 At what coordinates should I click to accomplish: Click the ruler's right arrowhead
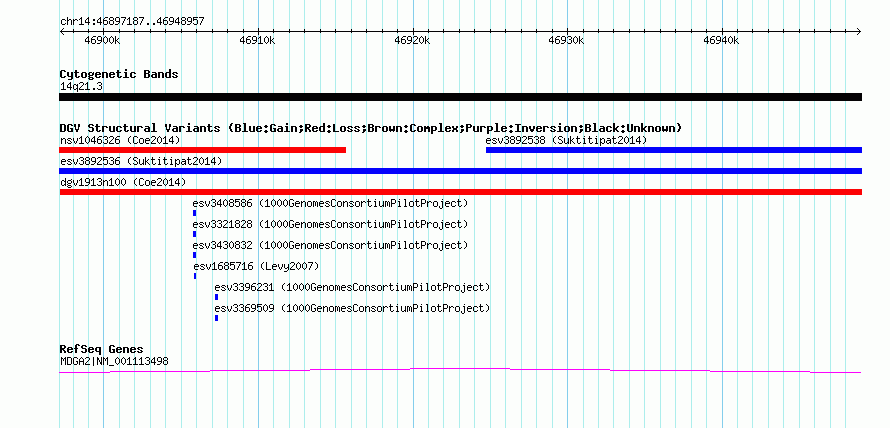859,31
